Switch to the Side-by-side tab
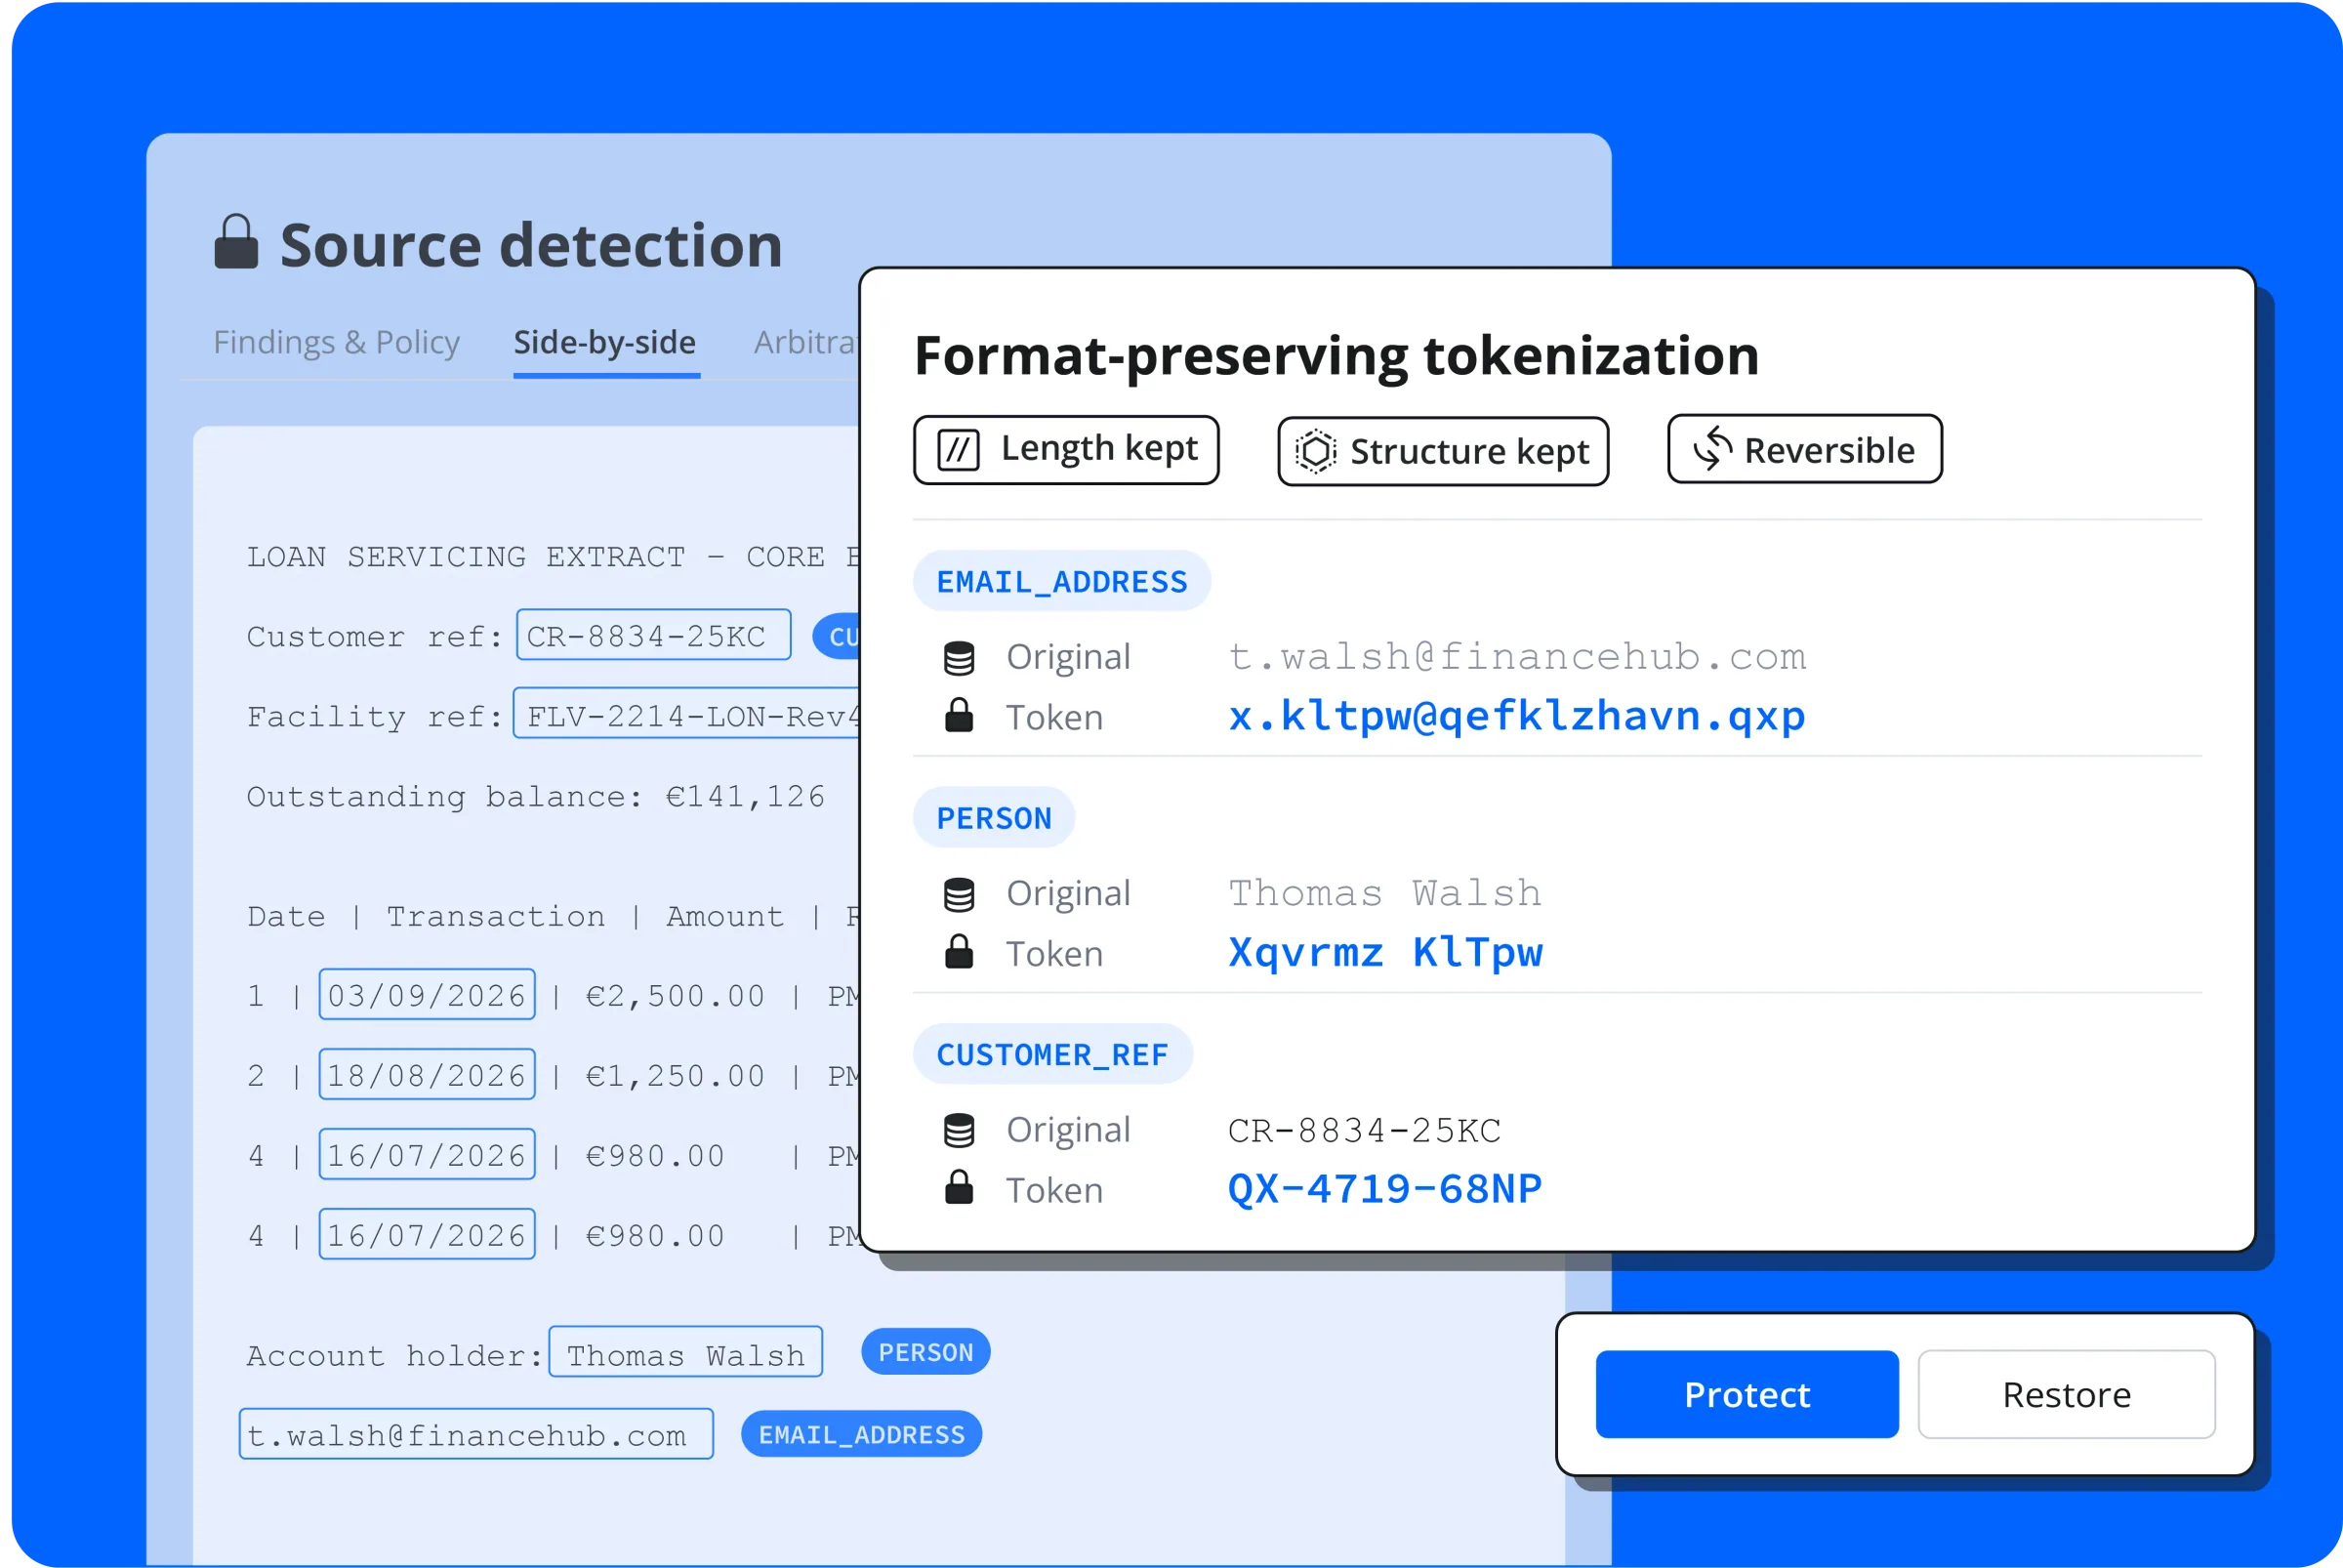2343x1568 pixels. 605,342
